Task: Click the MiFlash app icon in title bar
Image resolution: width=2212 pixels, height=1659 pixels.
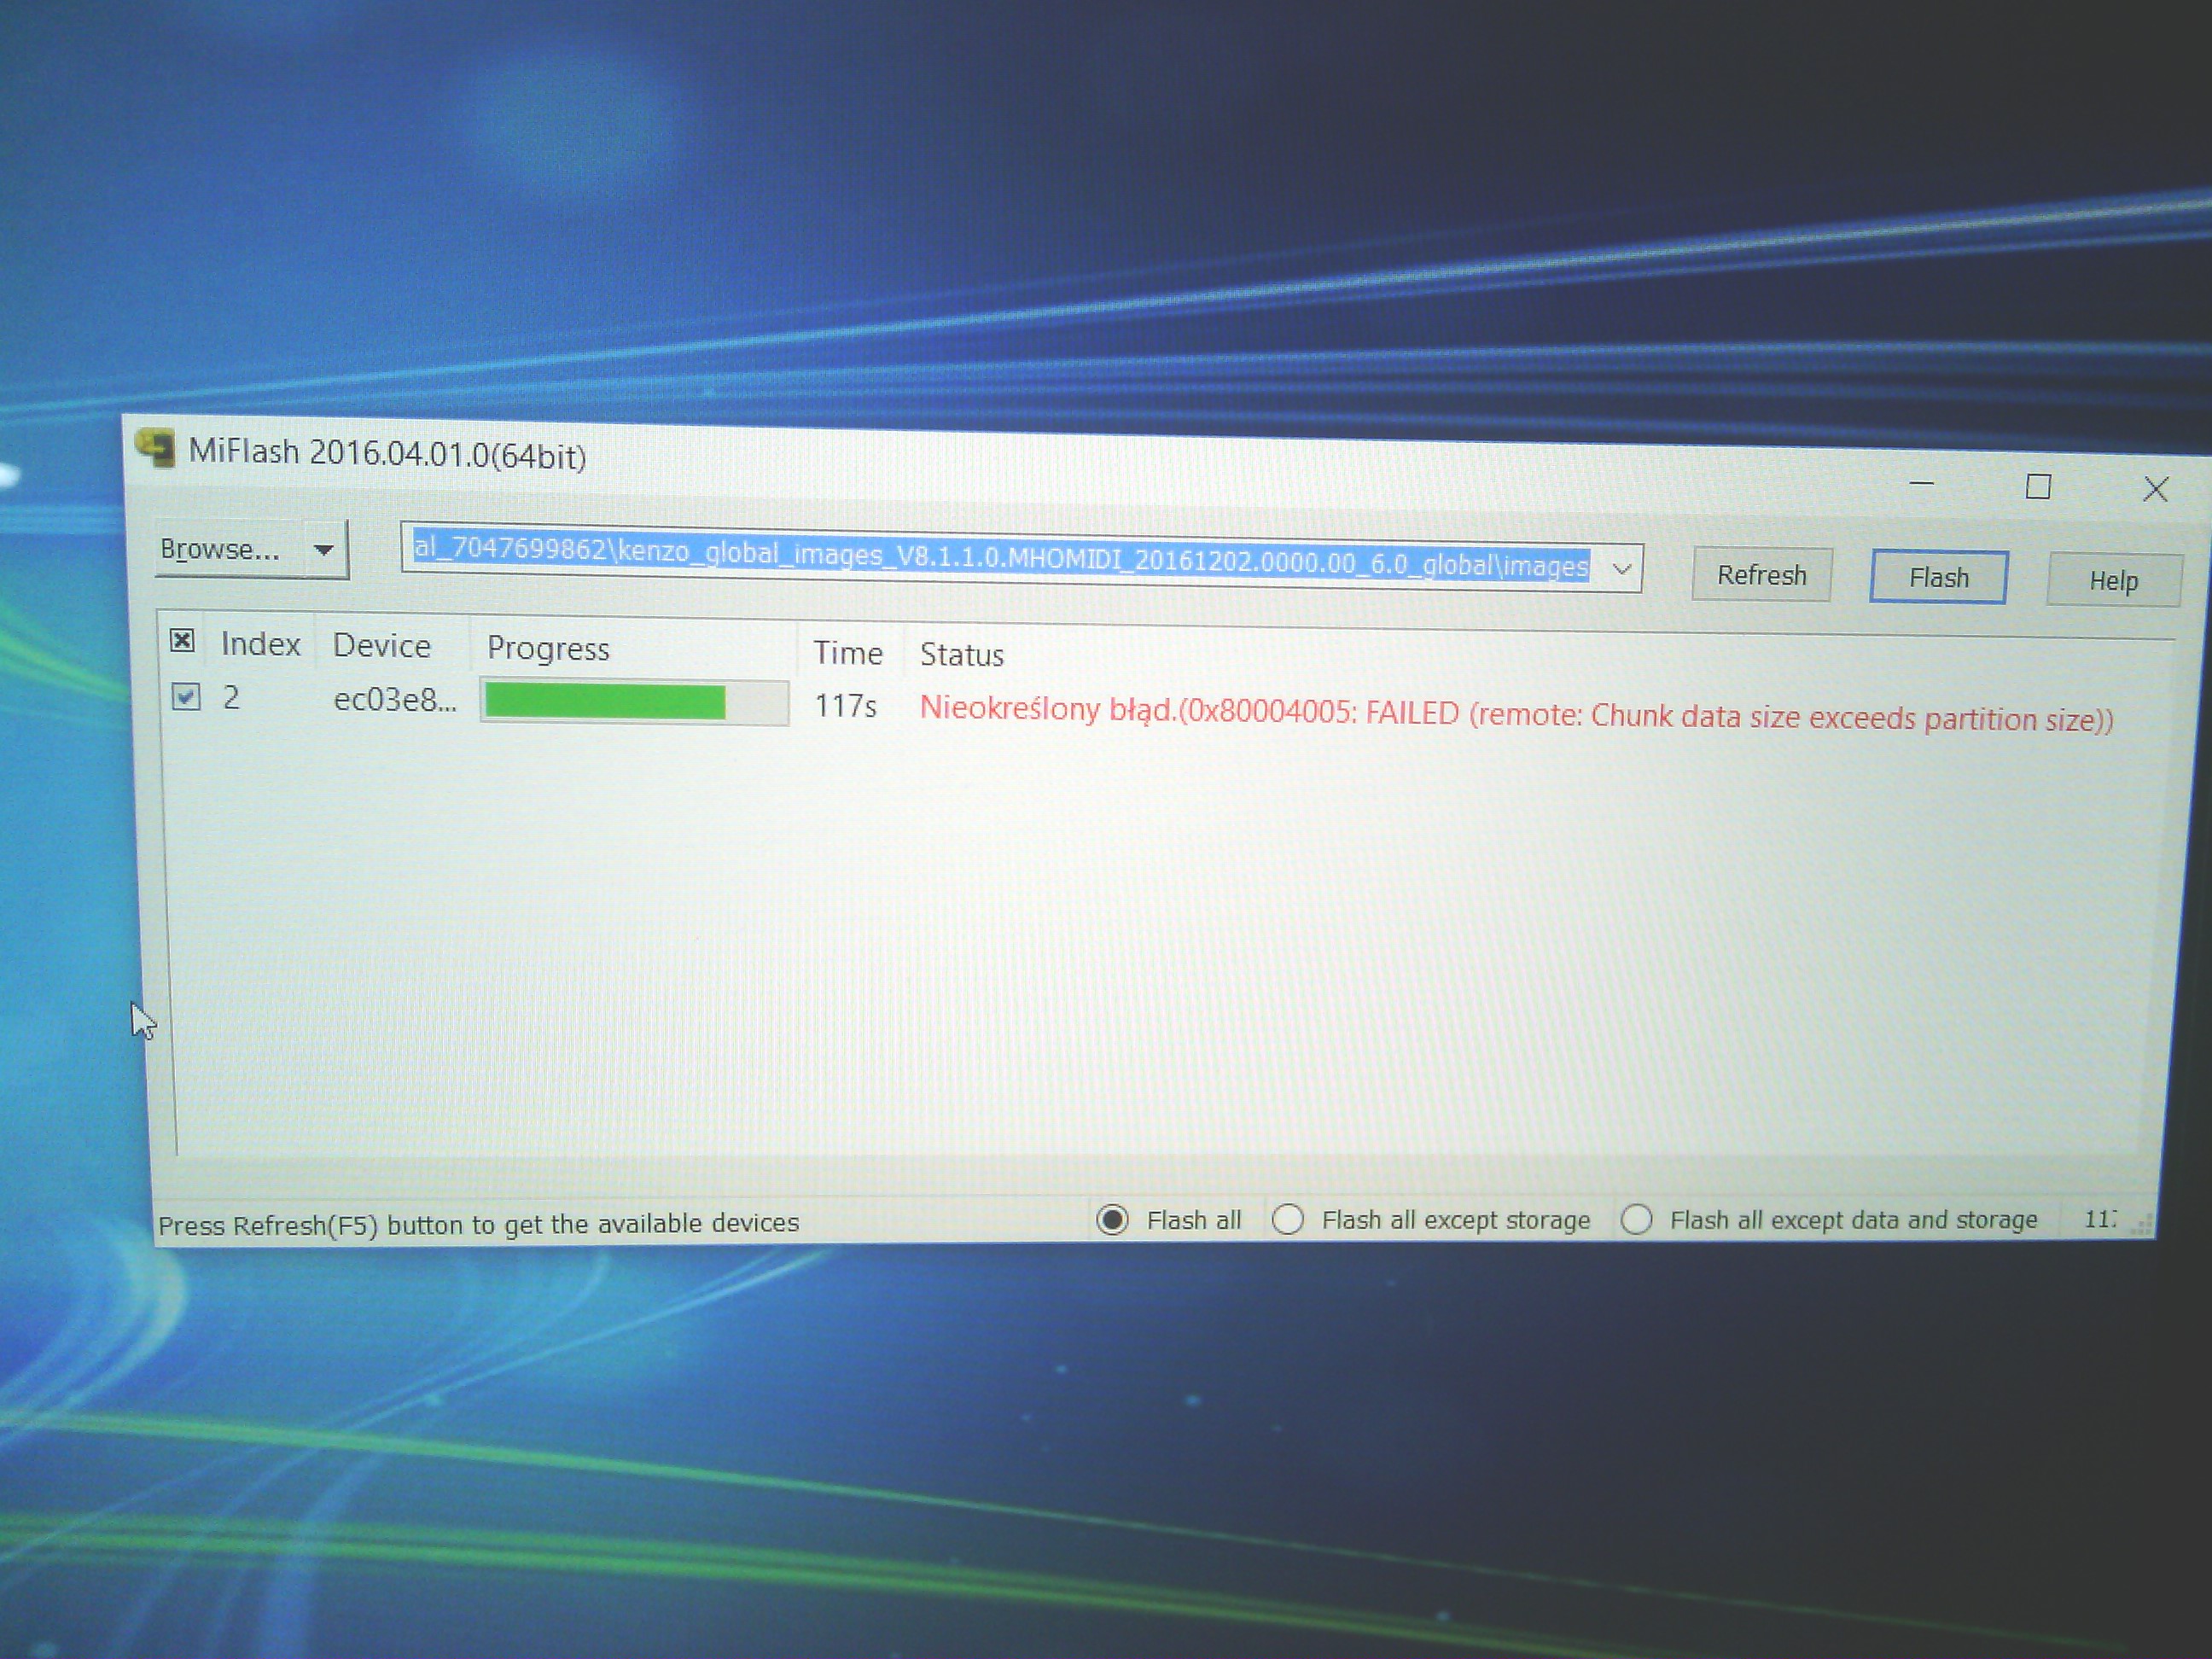Action: coord(156,449)
